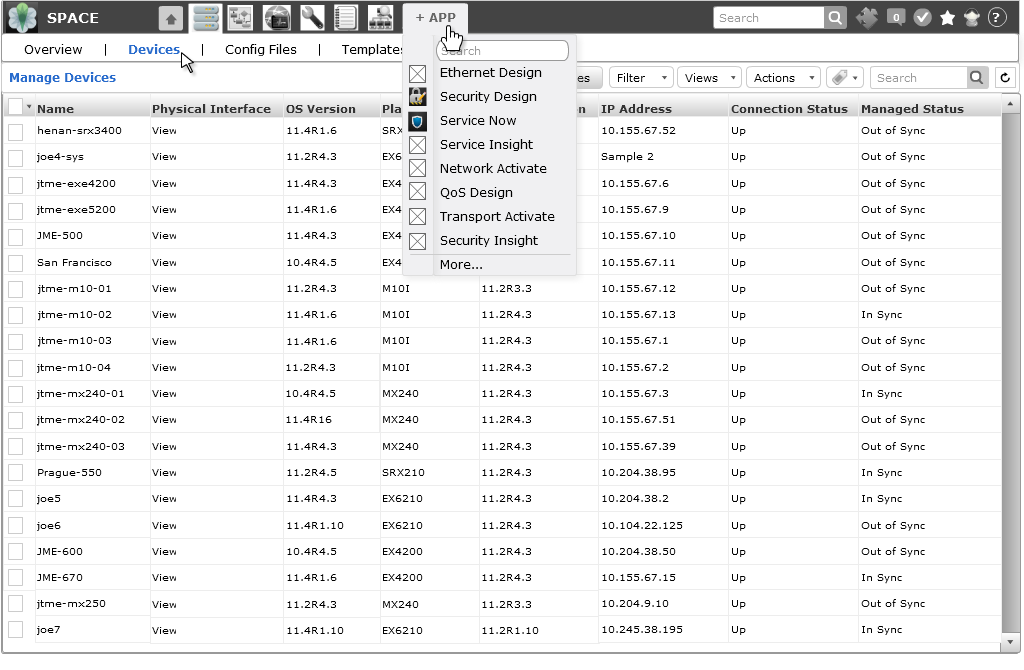Click the Security Design lock icon

click(417, 97)
